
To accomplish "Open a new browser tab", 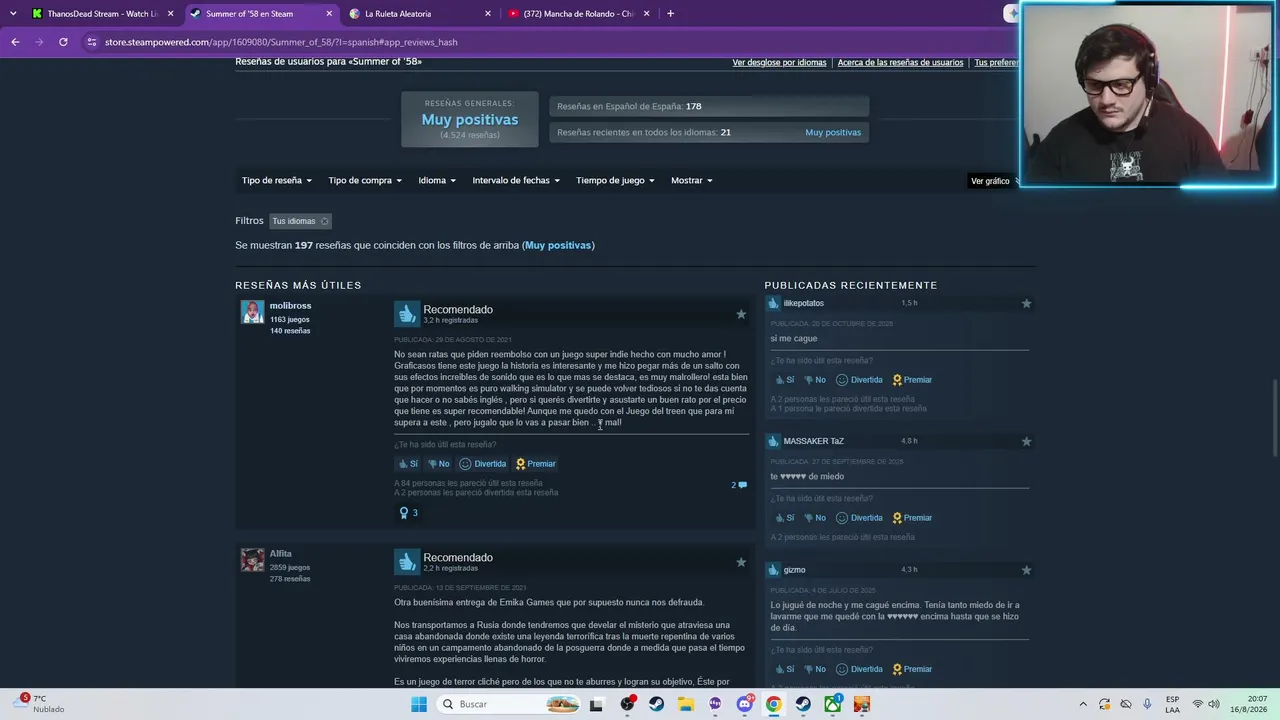I will click(x=670, y=14).
